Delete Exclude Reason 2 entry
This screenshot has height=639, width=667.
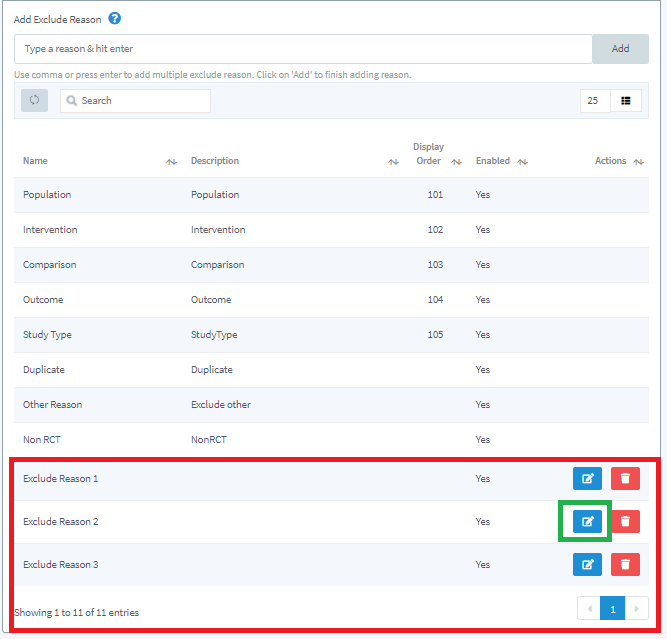[625, 522]
